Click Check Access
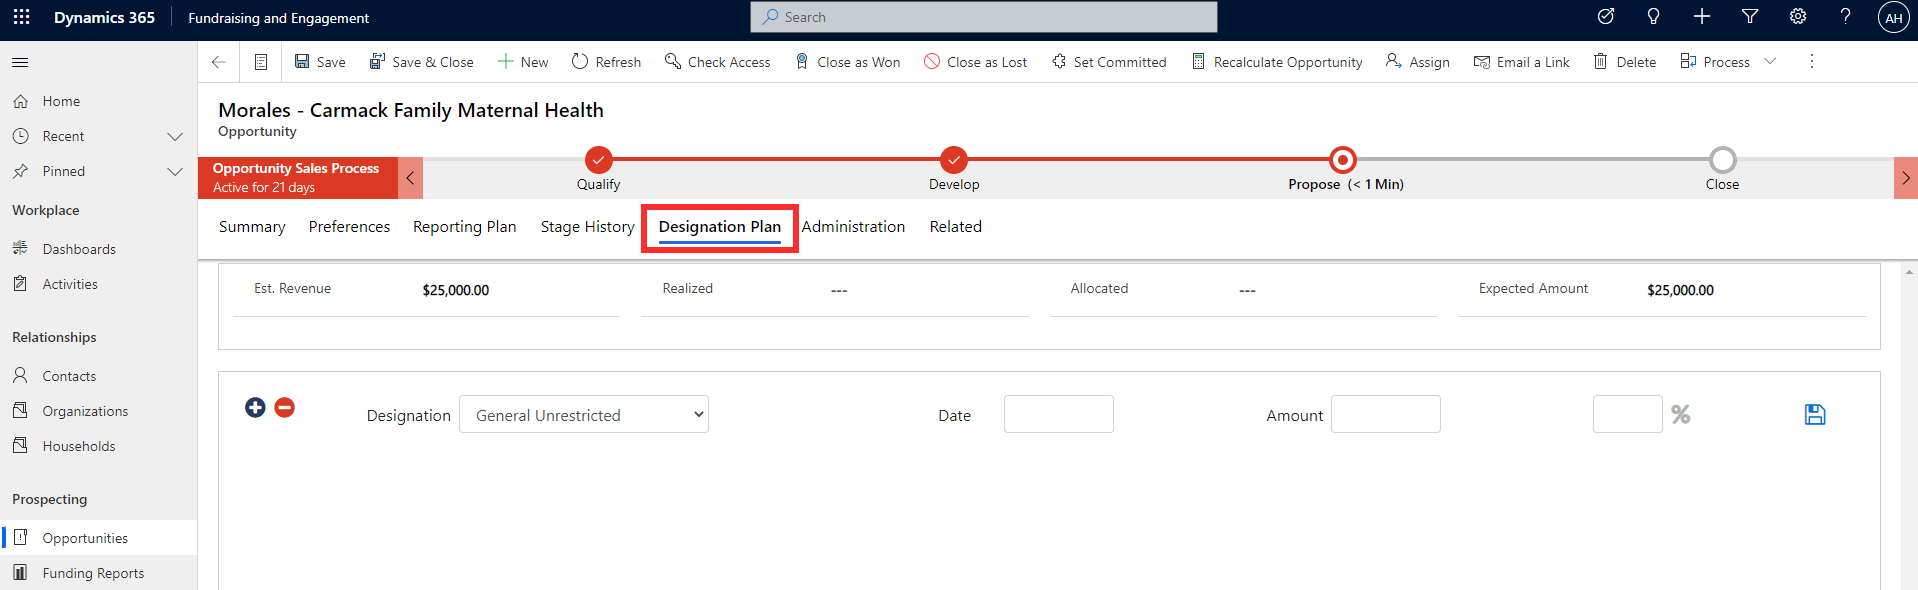 pyautogui.click(x=717, y=62)
